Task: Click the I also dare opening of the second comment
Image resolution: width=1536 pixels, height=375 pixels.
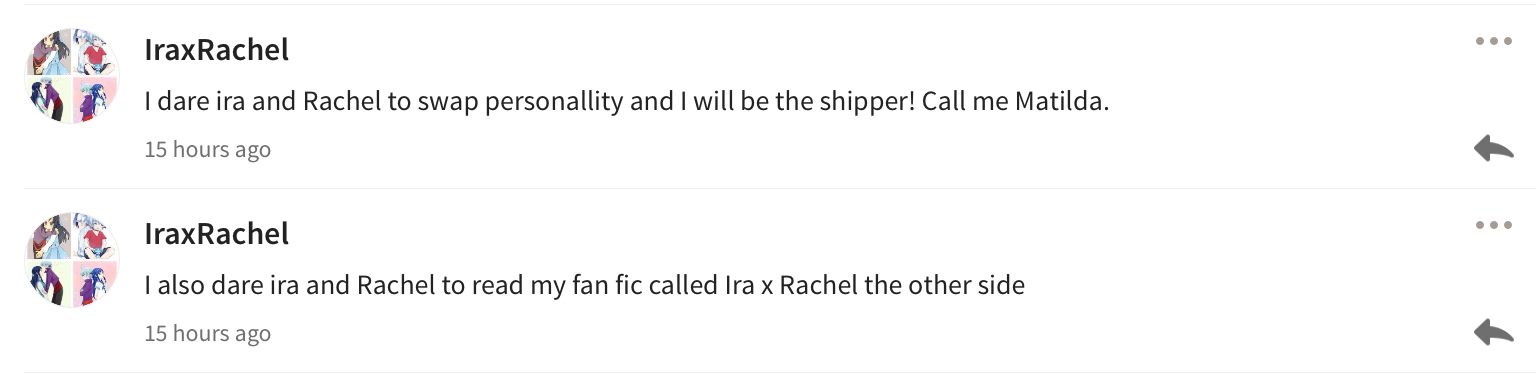Action: click(x=205, y=286)
